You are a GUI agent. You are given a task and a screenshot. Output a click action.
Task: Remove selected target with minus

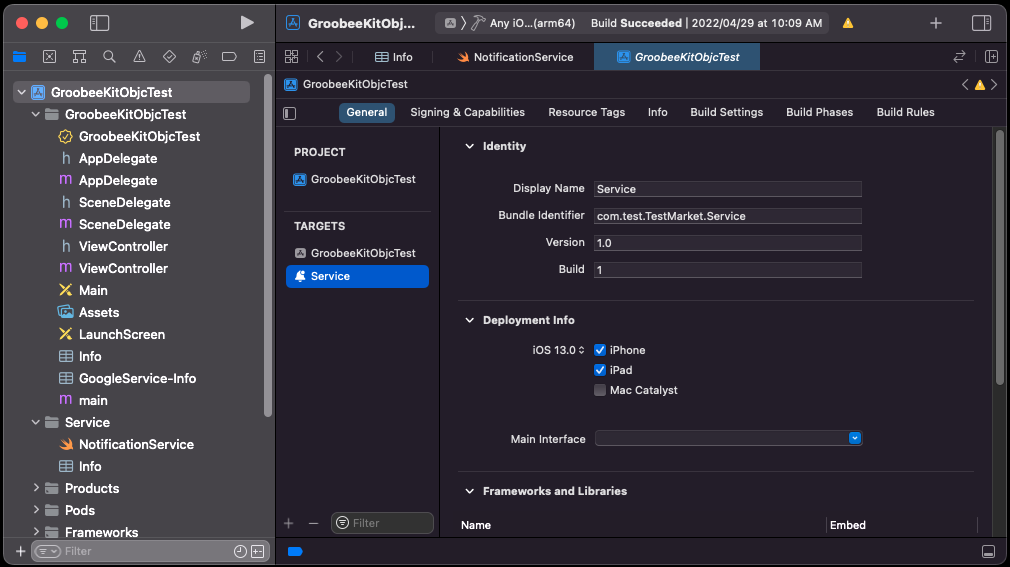pos(313,523)
